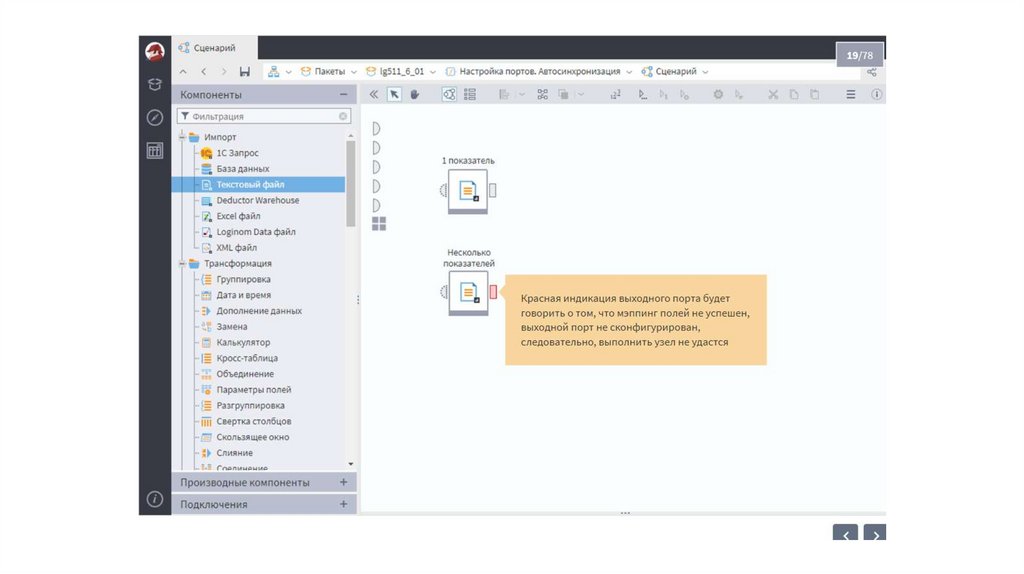Screen dimensions: 1024x574
Task: Click the share icon at top right
Action: tap(872, 72)
